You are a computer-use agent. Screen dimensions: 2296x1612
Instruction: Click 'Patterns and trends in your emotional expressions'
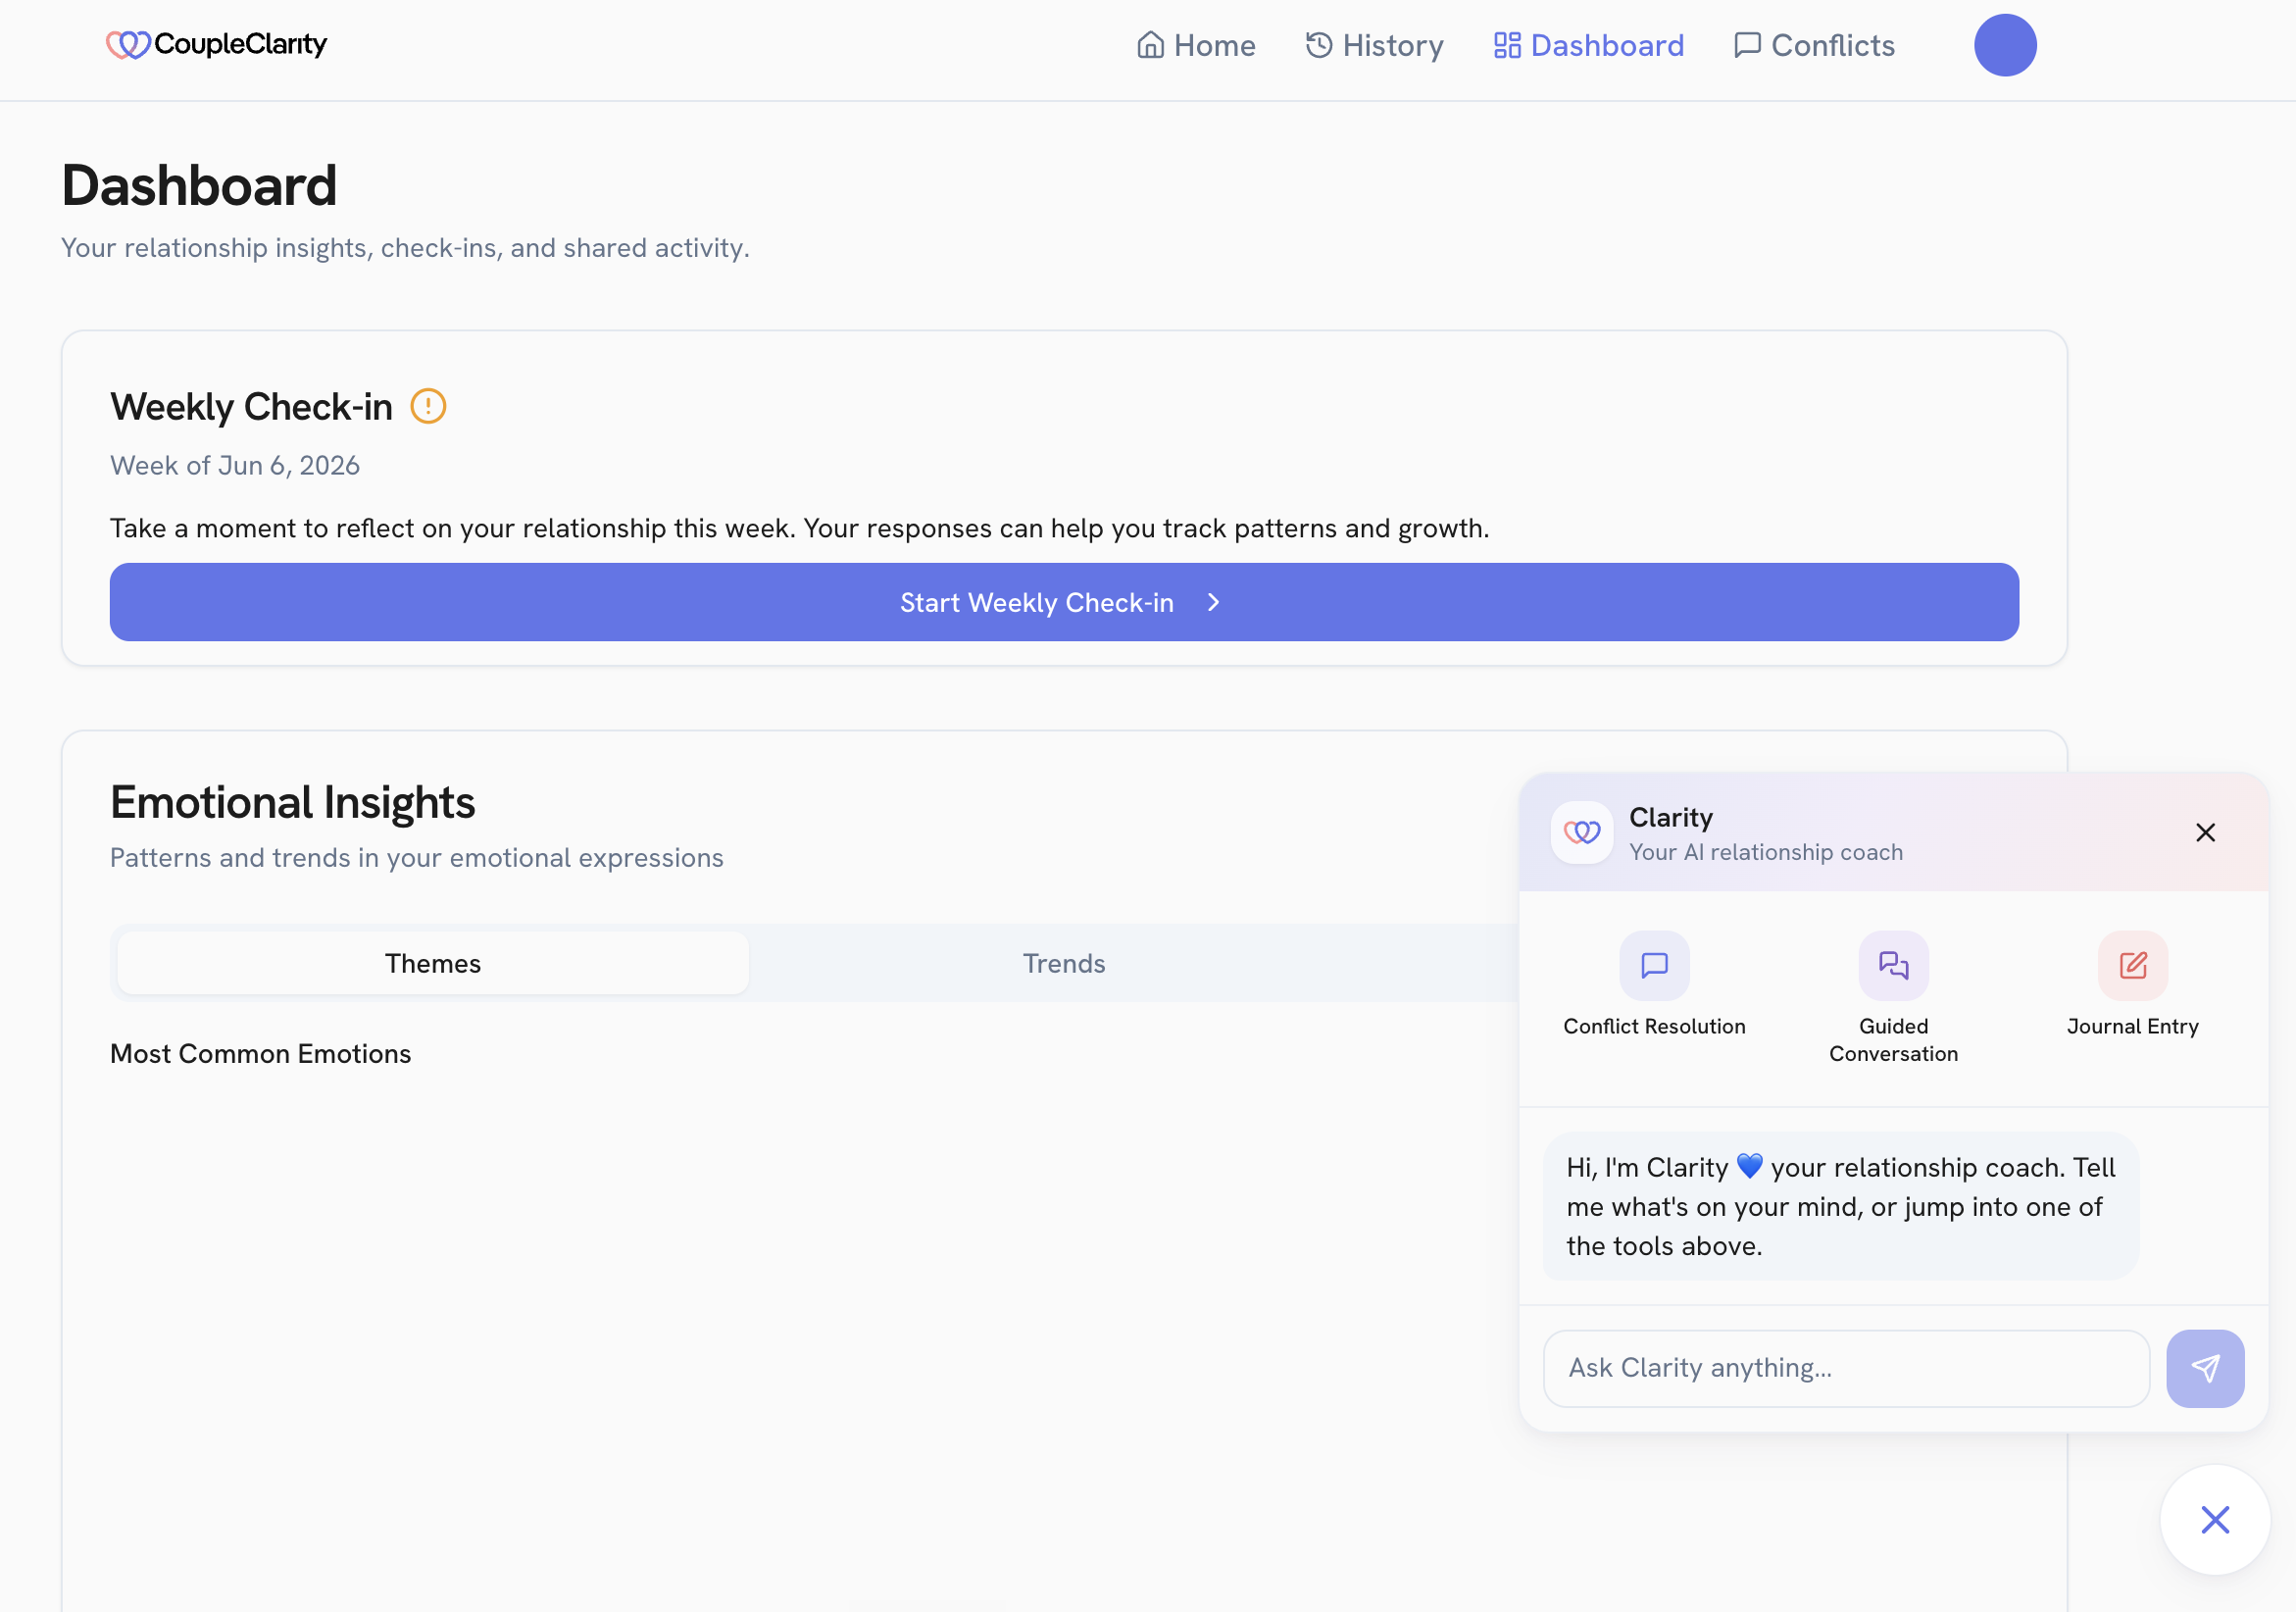(x=416, y=858)
